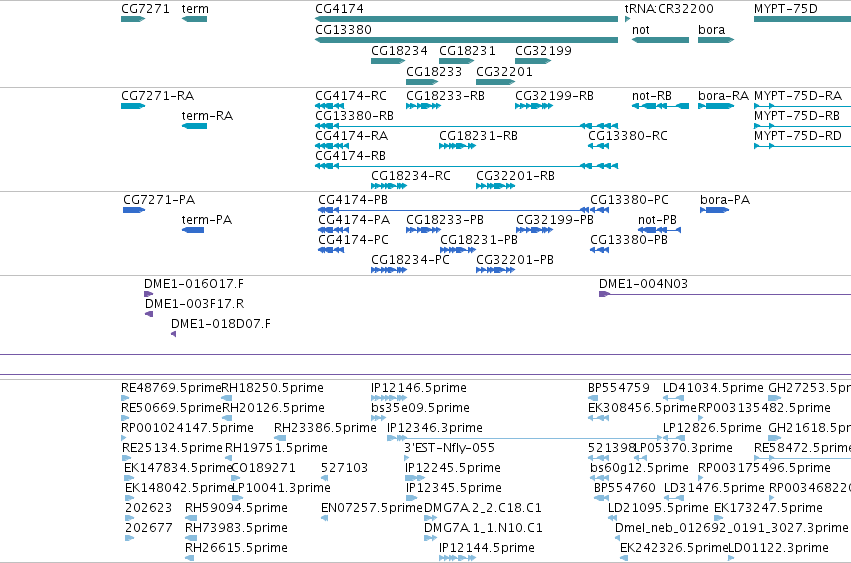Select gene CG32201
851x563 pixels.
[x=495, y=82]
